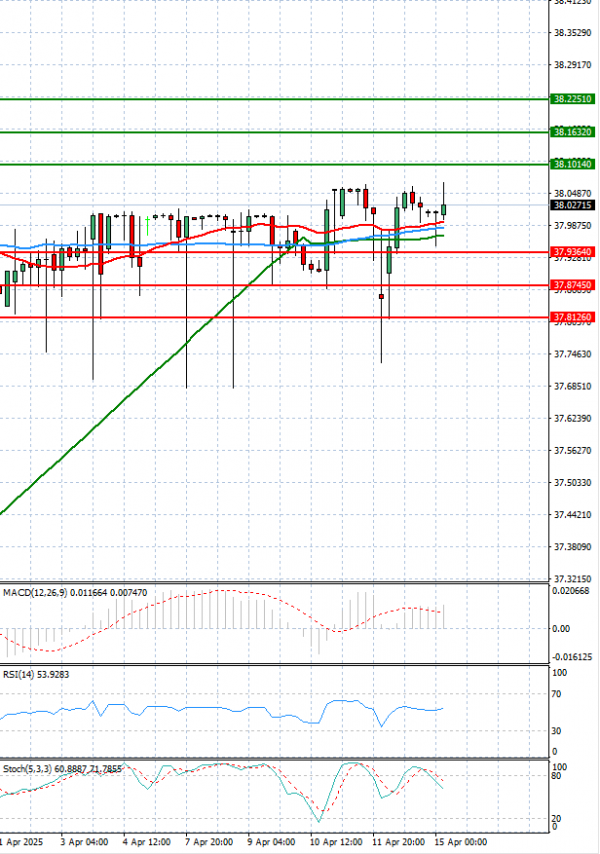Click the small green cross marker candle
Screen dimensions: 600x854
click(x=148, y=224)
